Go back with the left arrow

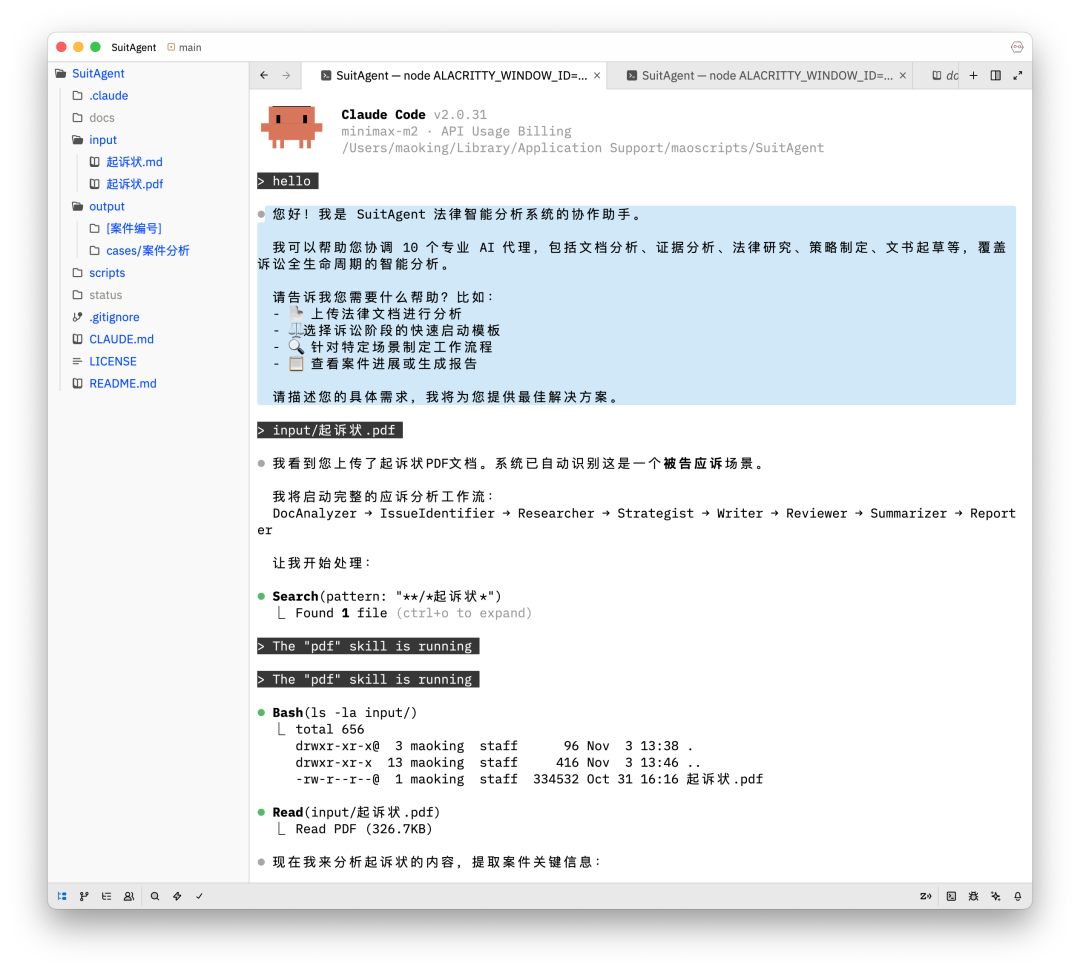point(264,75)
